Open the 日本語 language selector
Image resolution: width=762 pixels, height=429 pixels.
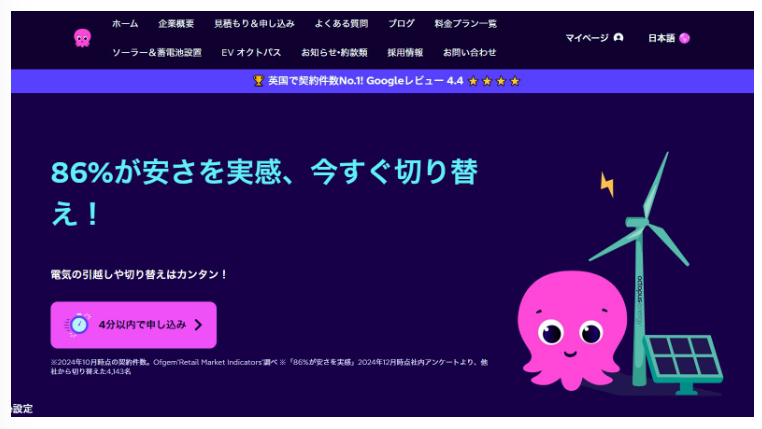pos(669,38)
